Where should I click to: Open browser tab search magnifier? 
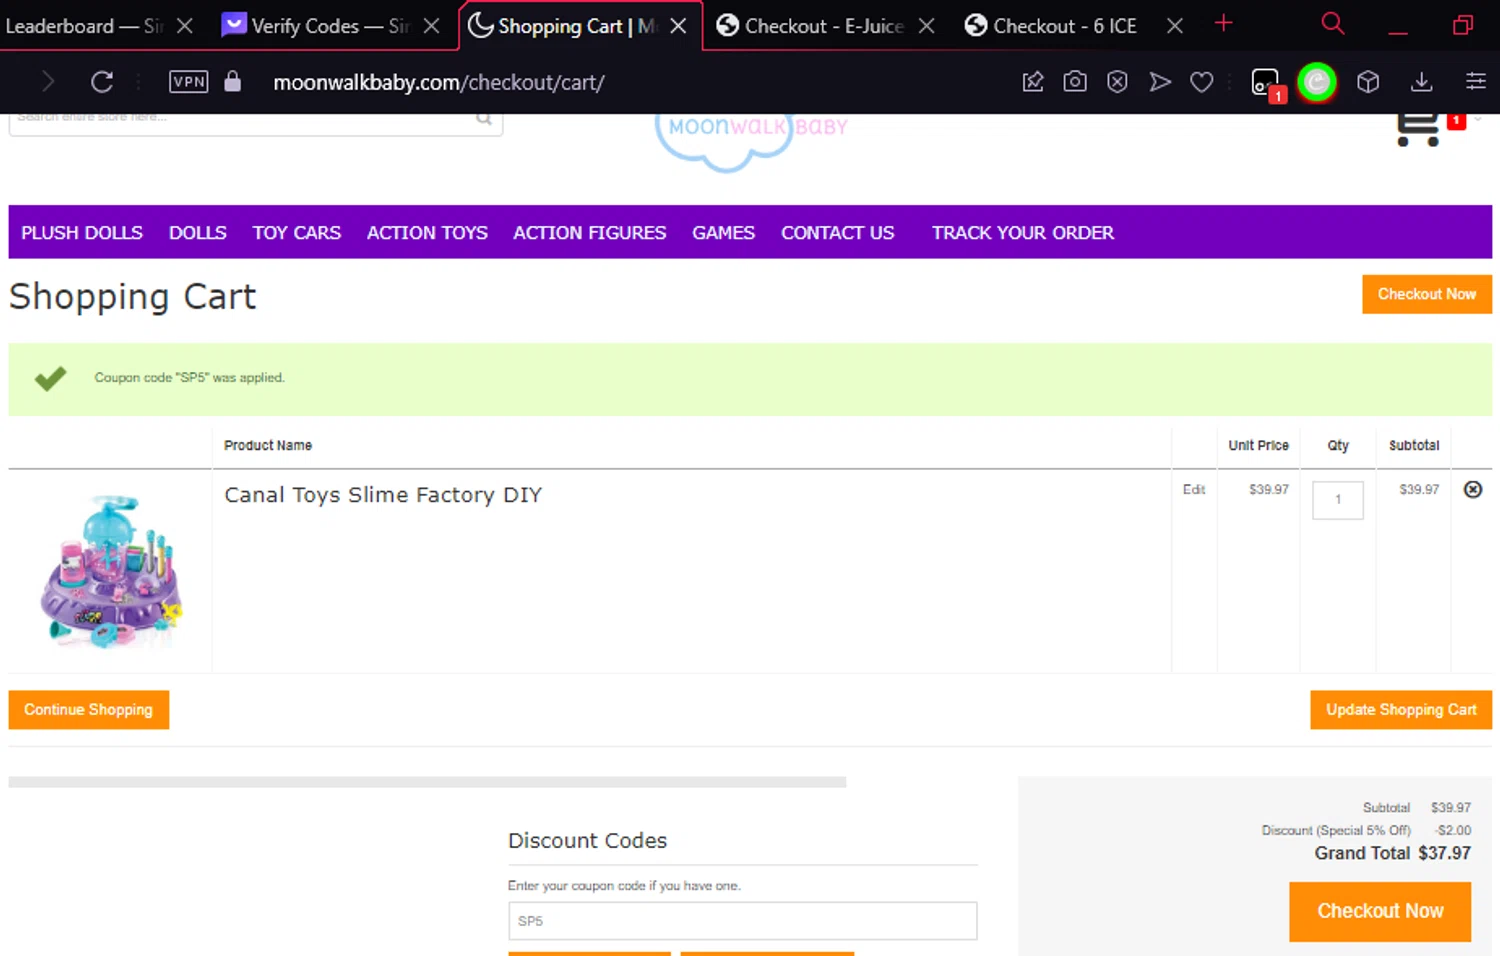[x=1332, y=23]
